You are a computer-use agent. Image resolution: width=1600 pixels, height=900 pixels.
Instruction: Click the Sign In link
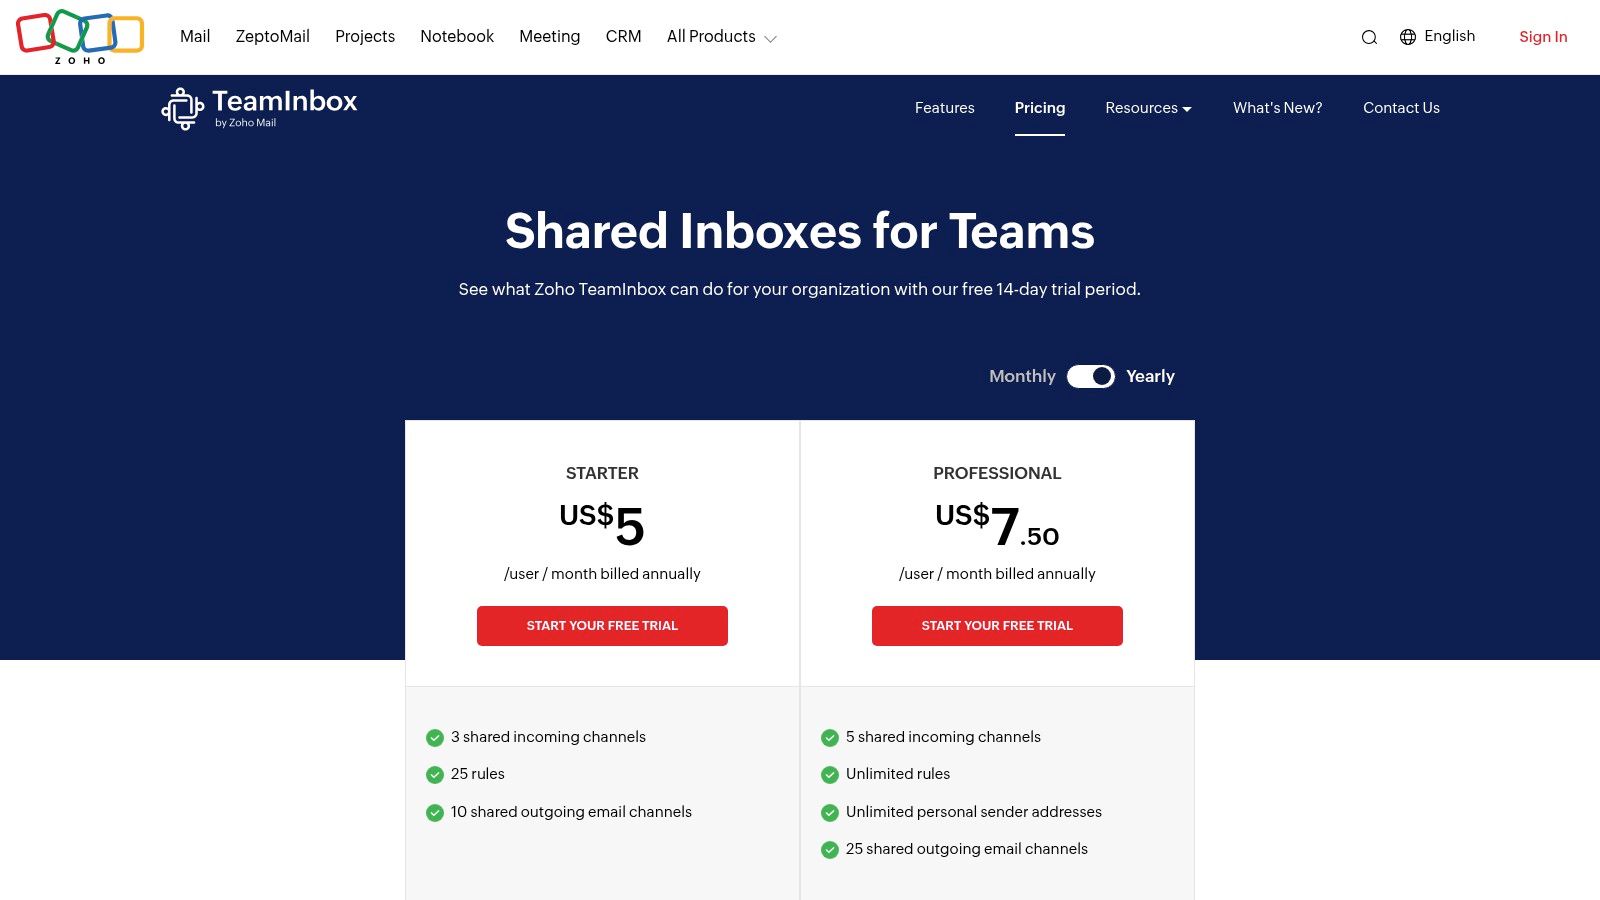[1543, 37]
